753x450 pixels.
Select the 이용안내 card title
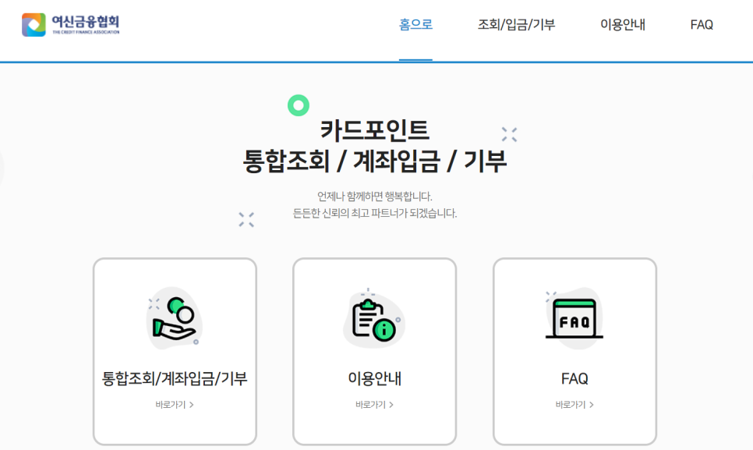click(375, 378)
